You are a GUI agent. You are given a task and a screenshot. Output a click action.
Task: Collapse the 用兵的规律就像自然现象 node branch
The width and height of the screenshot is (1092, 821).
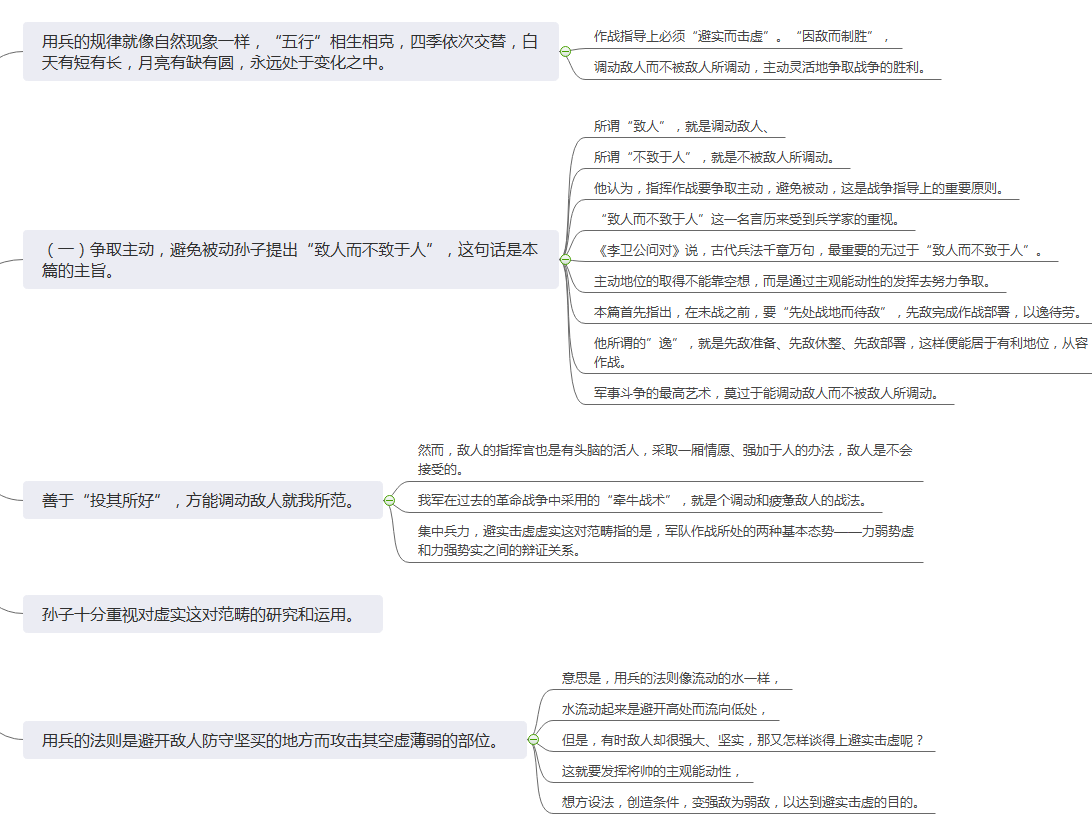[x=566, y=52]
